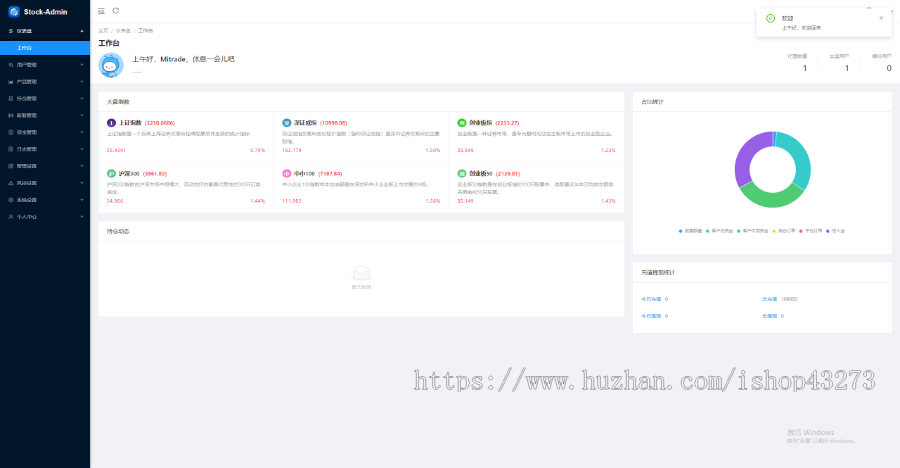The height and width of the screenshot is (468, 900).
Task: Click the 系统设置 gear icon
Action: tap(11, 200)
